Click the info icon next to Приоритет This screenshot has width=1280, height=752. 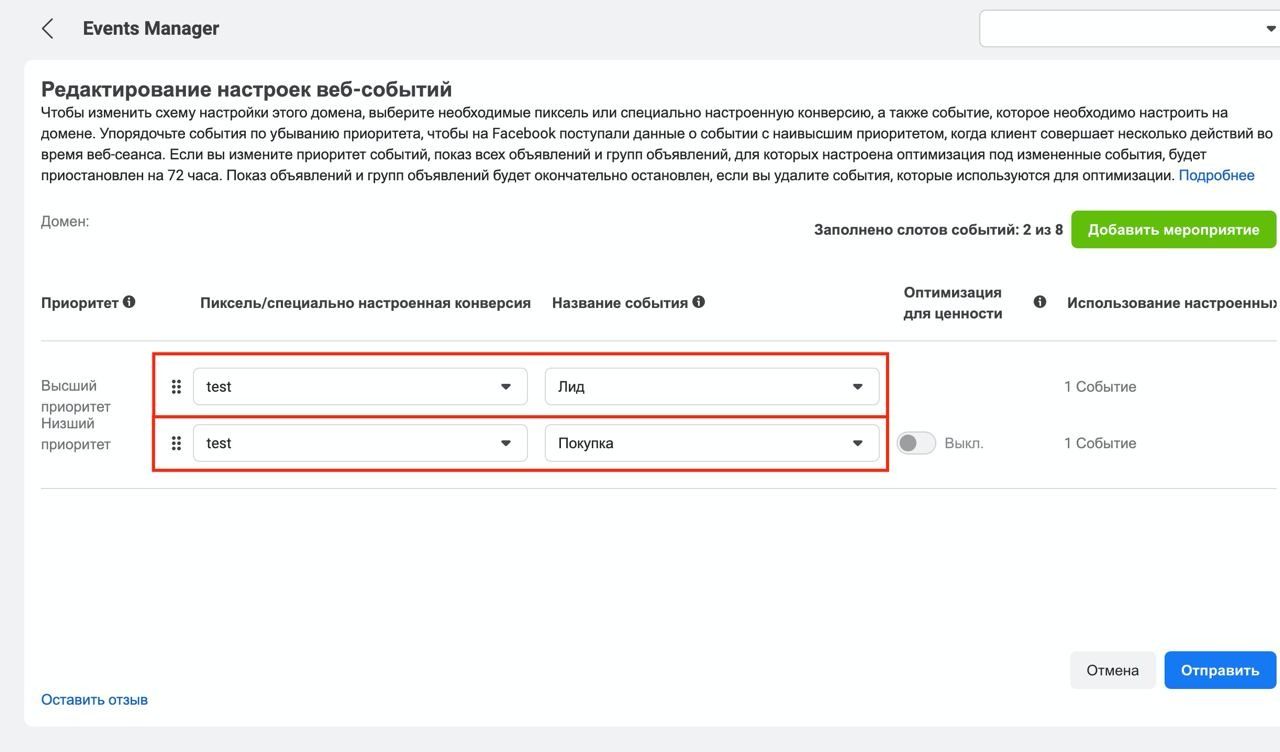(129, 302)
